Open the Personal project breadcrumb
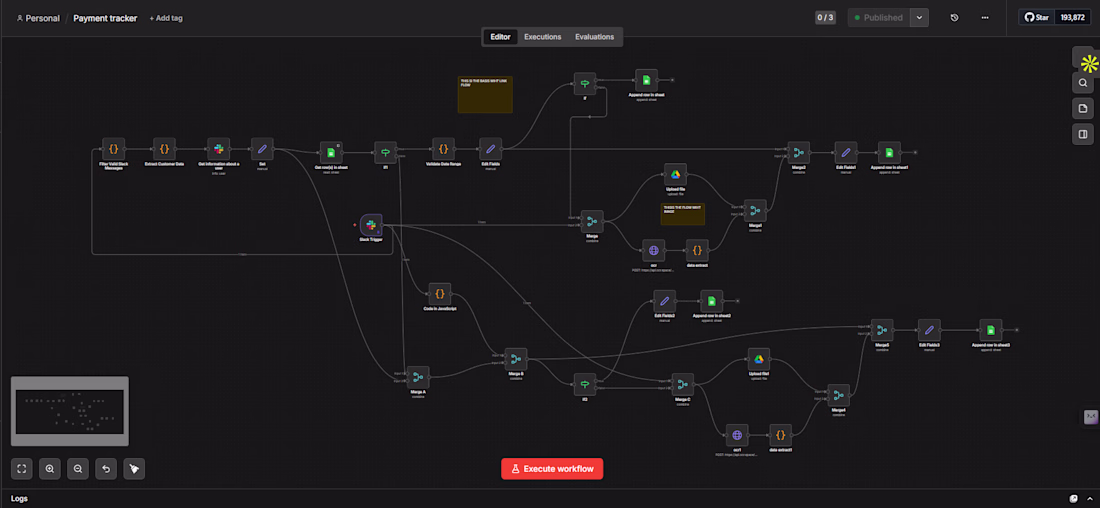The width and height of the screenshot is (1100, 508). [38, 18]
